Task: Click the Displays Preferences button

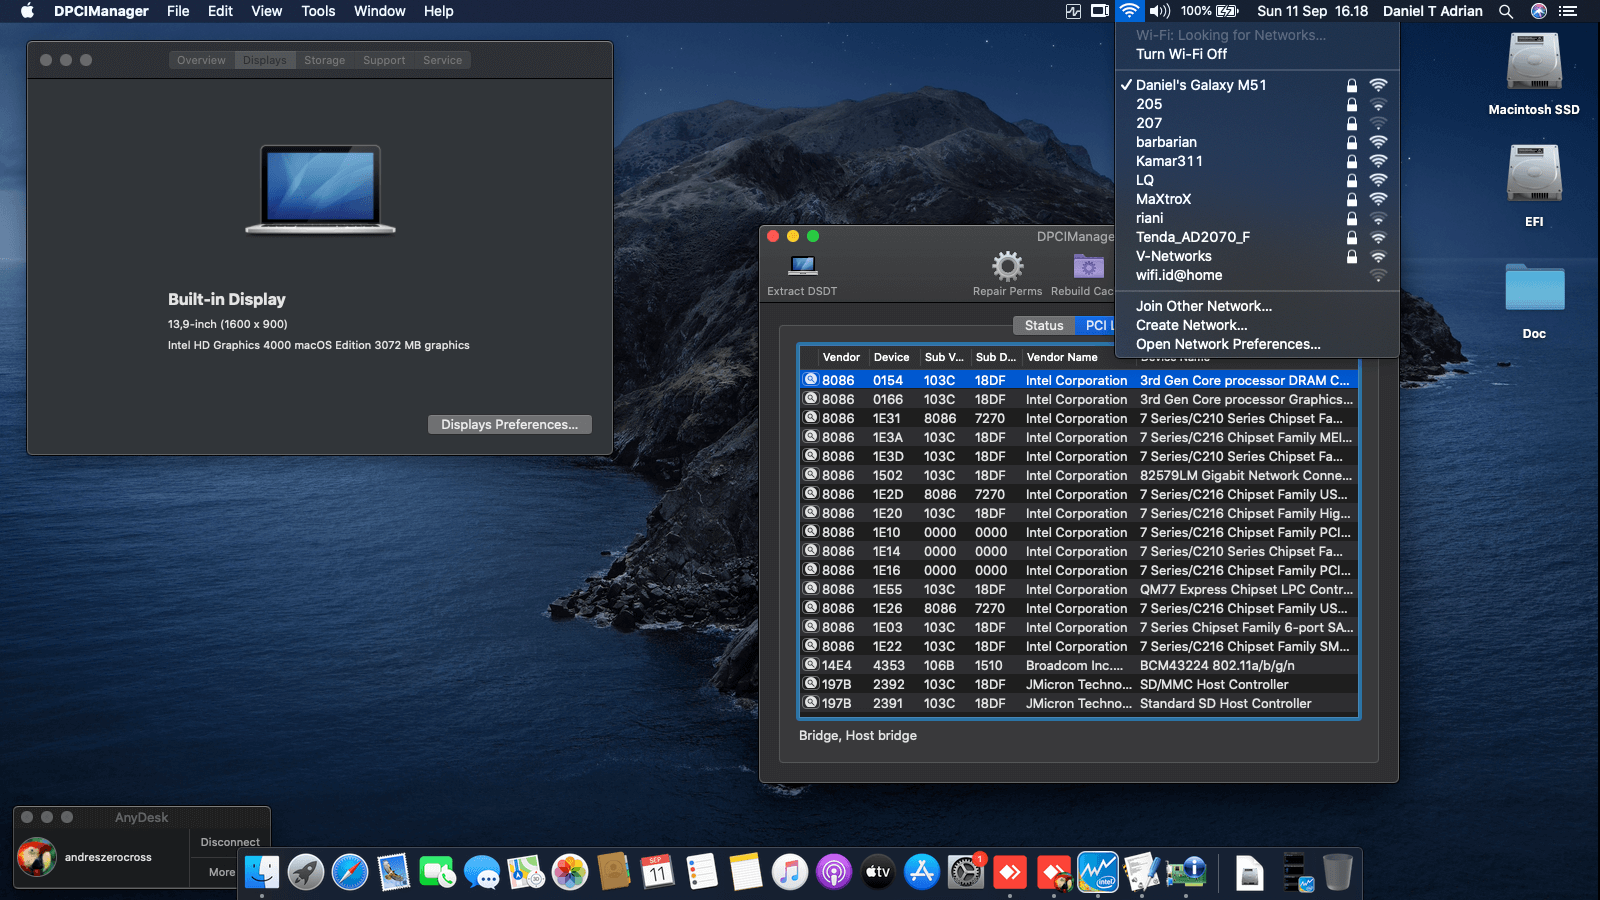Action: [509, 424]
